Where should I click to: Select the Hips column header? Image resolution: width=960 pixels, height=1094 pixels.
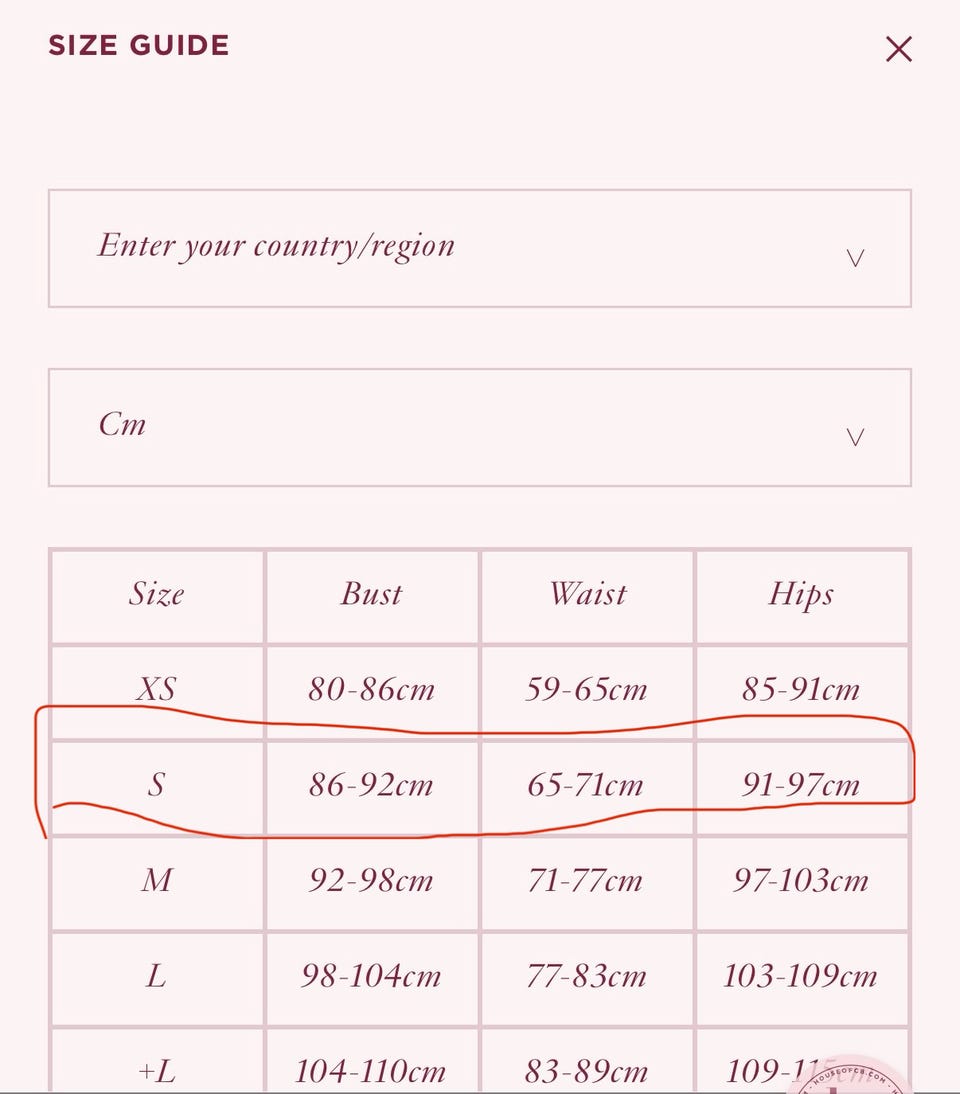click(x=802, y=595)
